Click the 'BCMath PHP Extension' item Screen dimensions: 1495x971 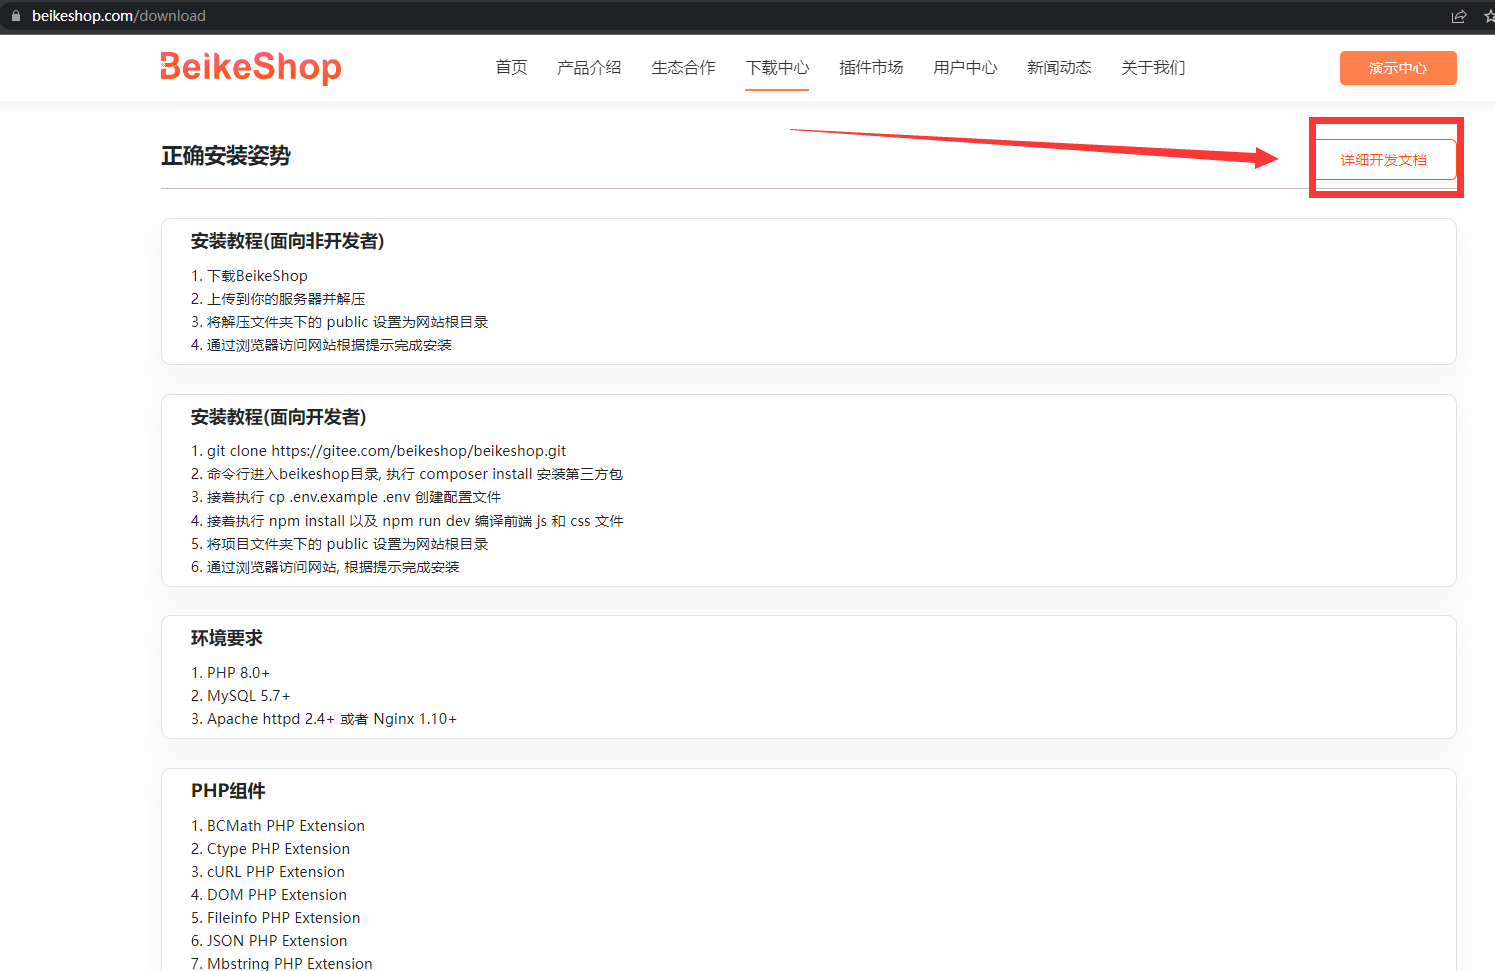pos(278,826)
